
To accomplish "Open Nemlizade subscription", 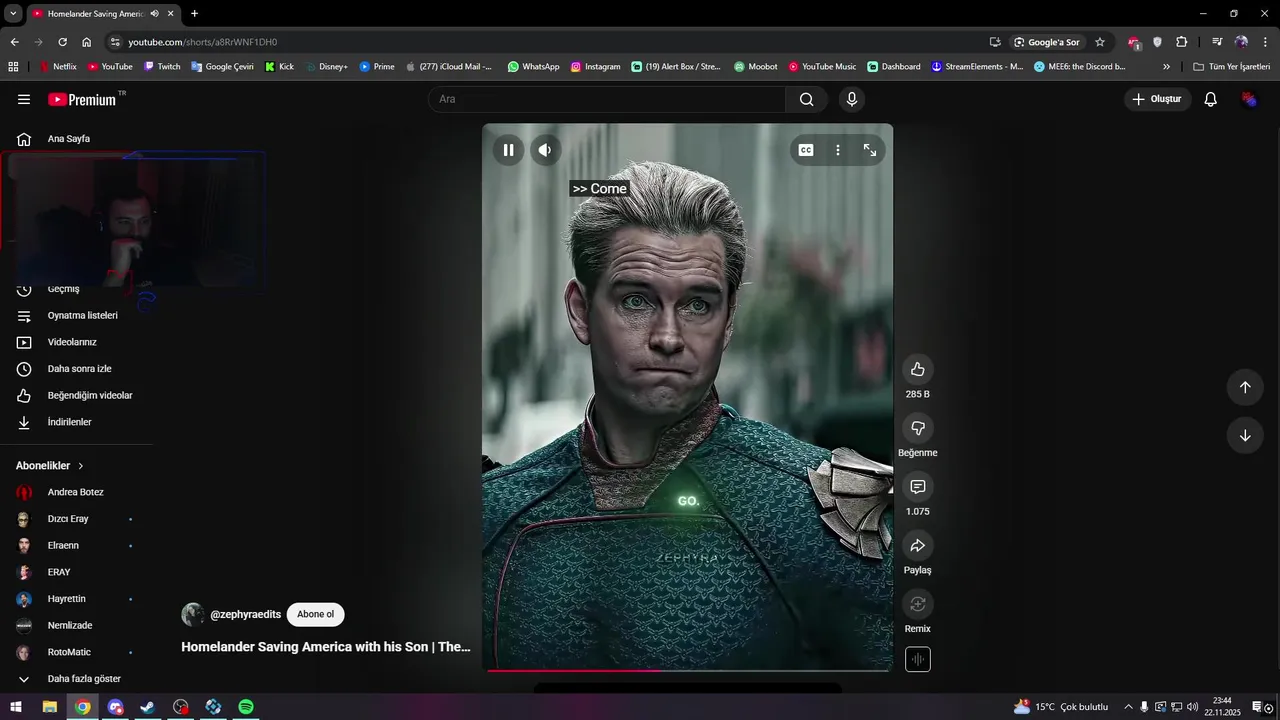I will pyautogui.click(x=76, y=625).
